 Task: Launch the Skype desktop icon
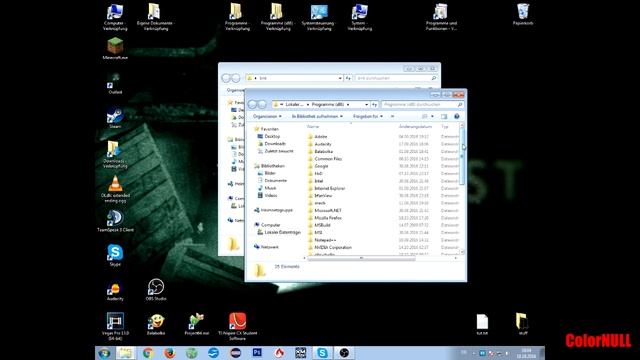(115, 255)
